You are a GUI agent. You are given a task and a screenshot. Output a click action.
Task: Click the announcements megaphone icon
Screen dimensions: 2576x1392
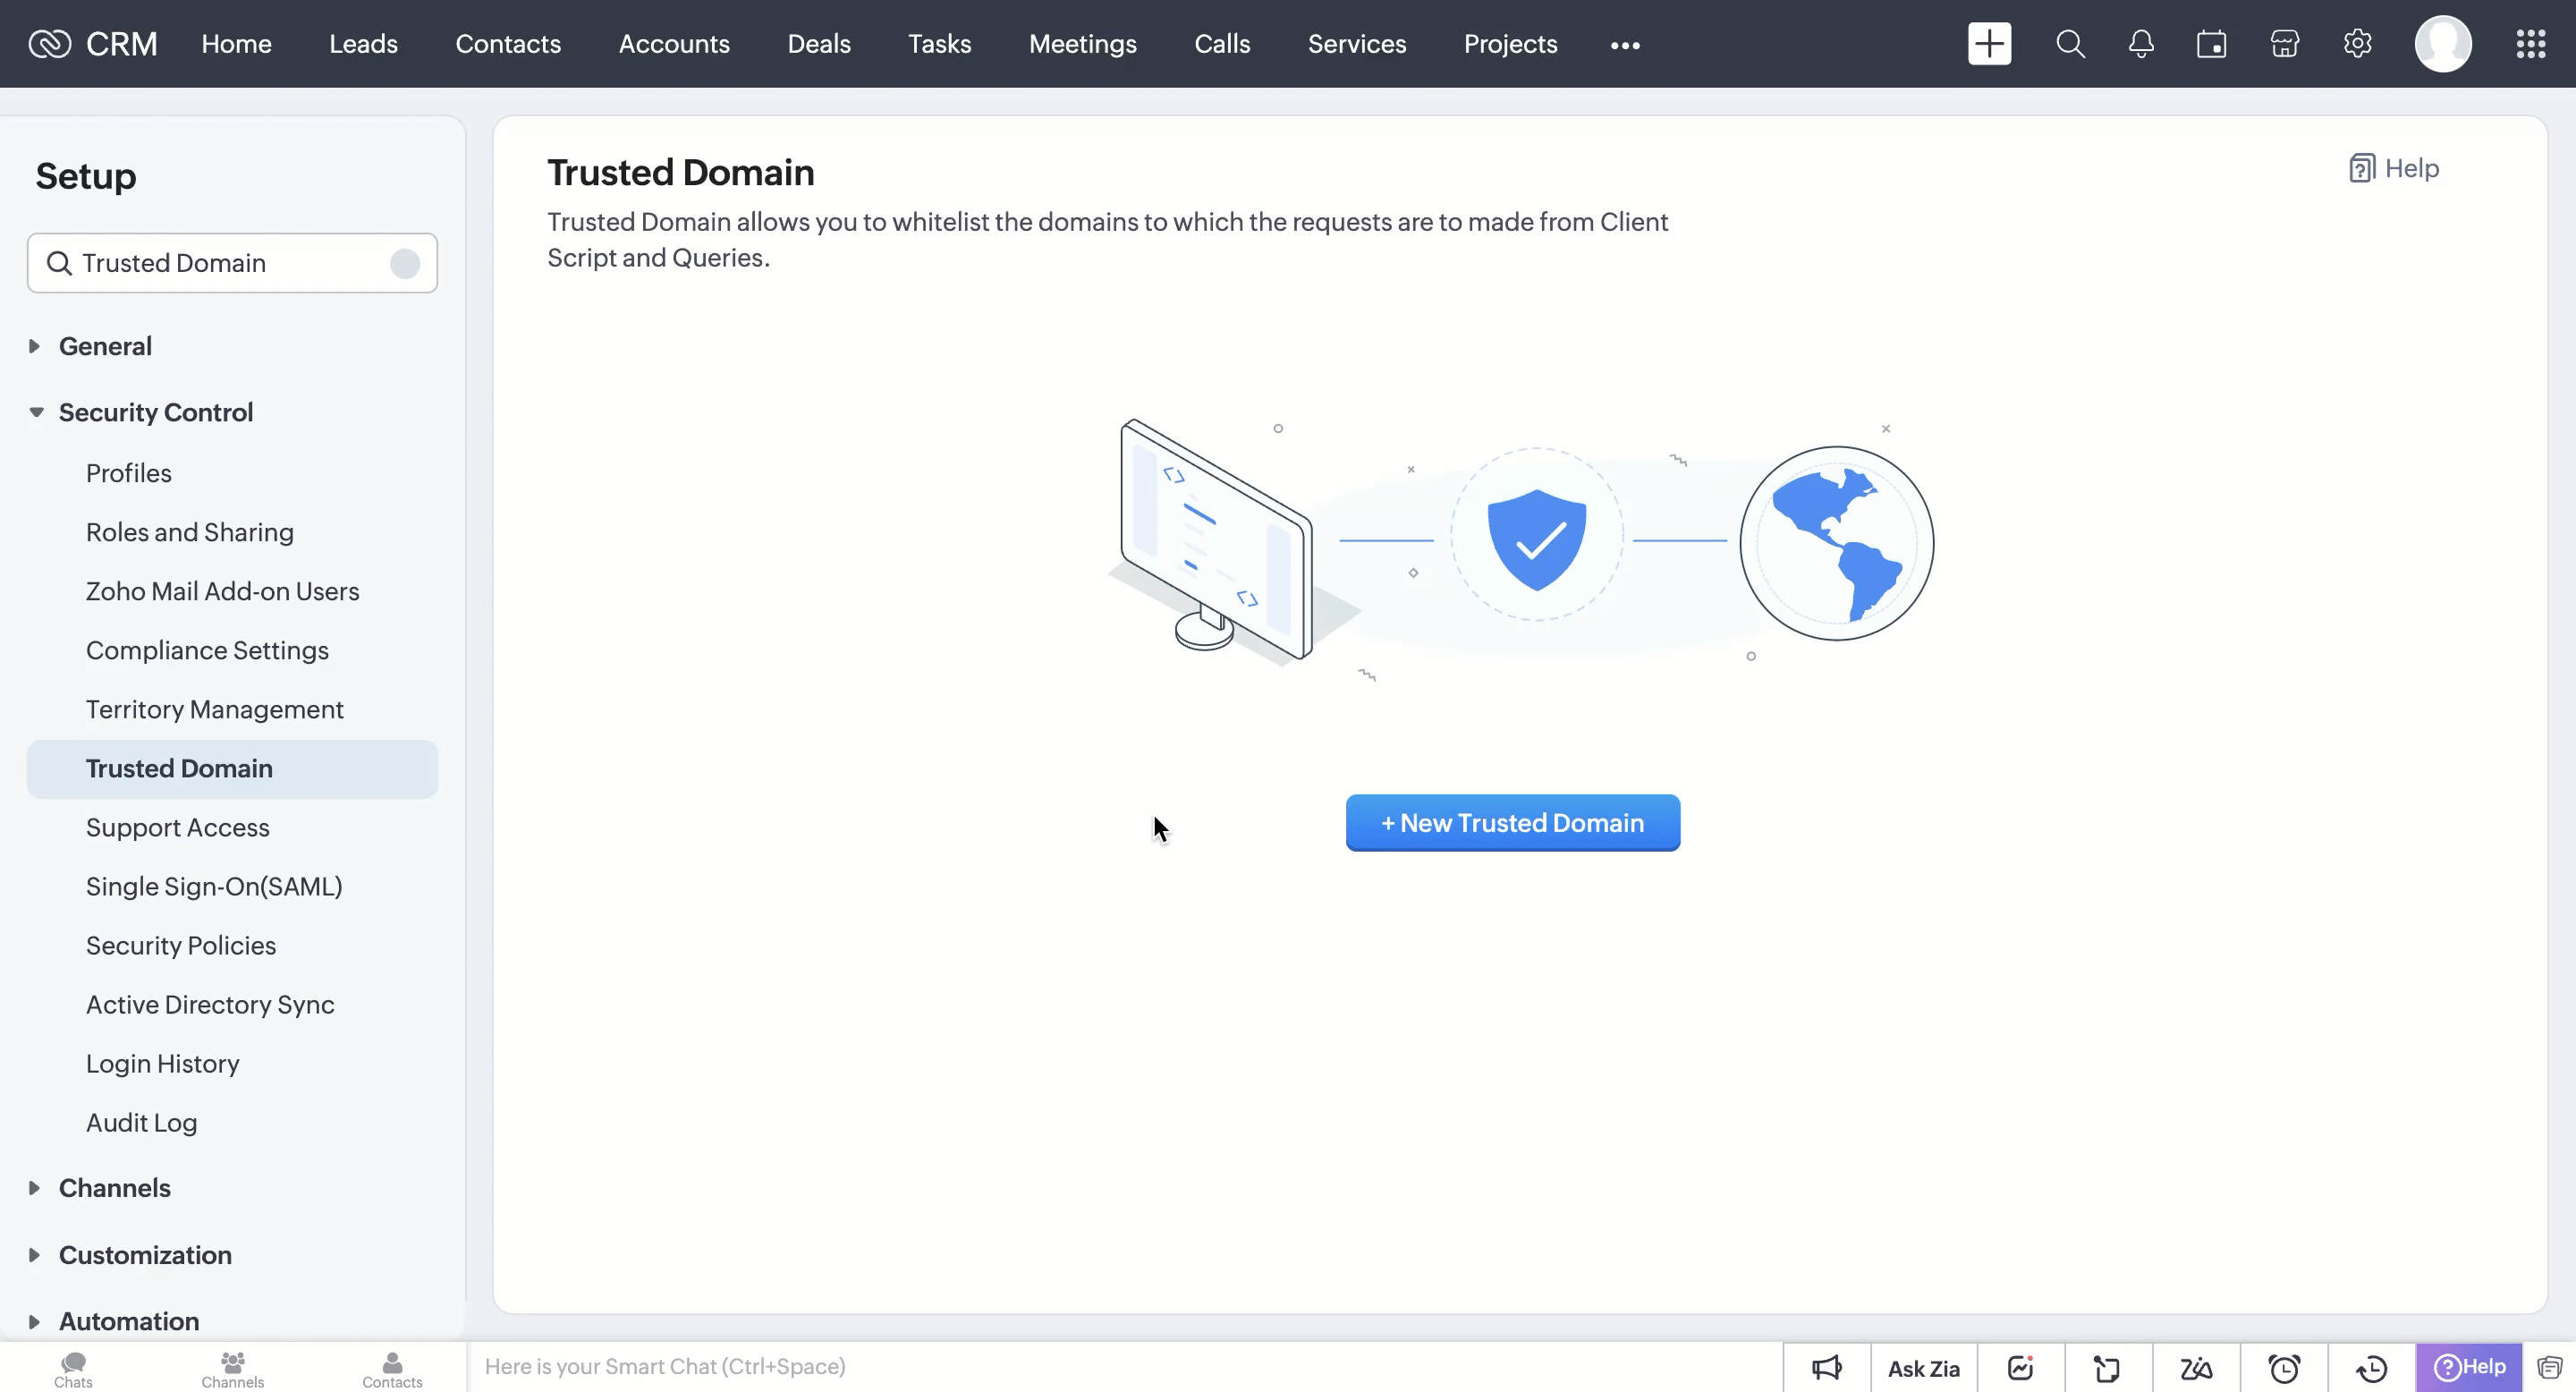[x=1826, y=1367]
